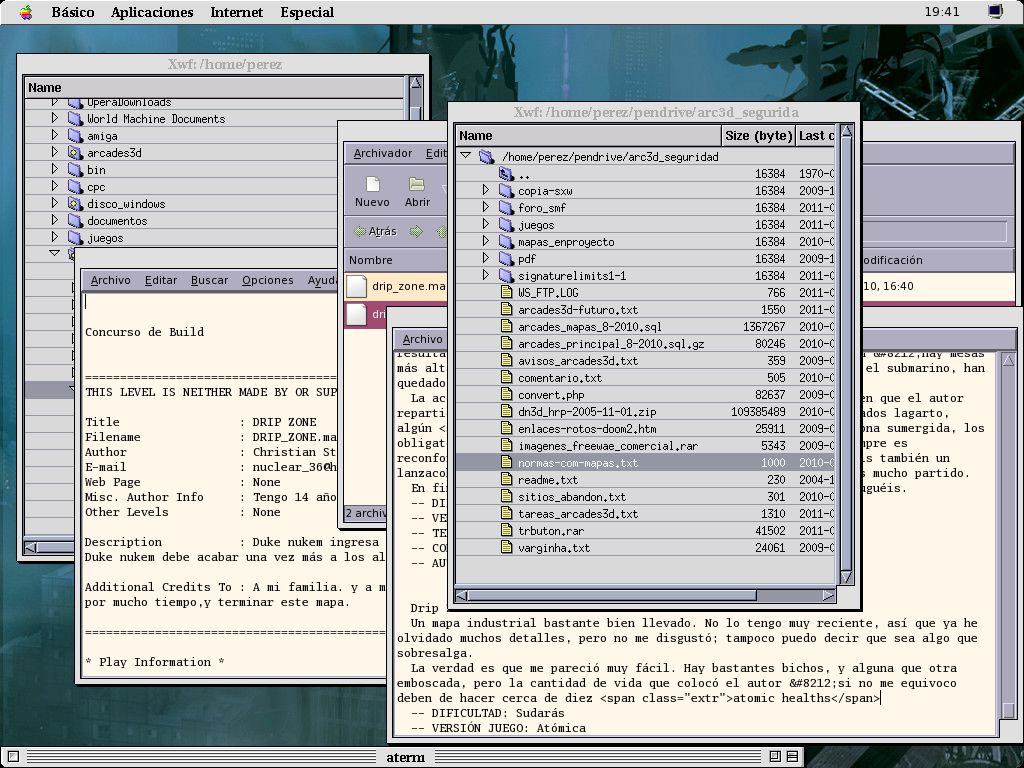This screenshot has height=768, width=1024.
Task: Sort arc3d_seguridad list by Name column
Action: coord(588,136)
